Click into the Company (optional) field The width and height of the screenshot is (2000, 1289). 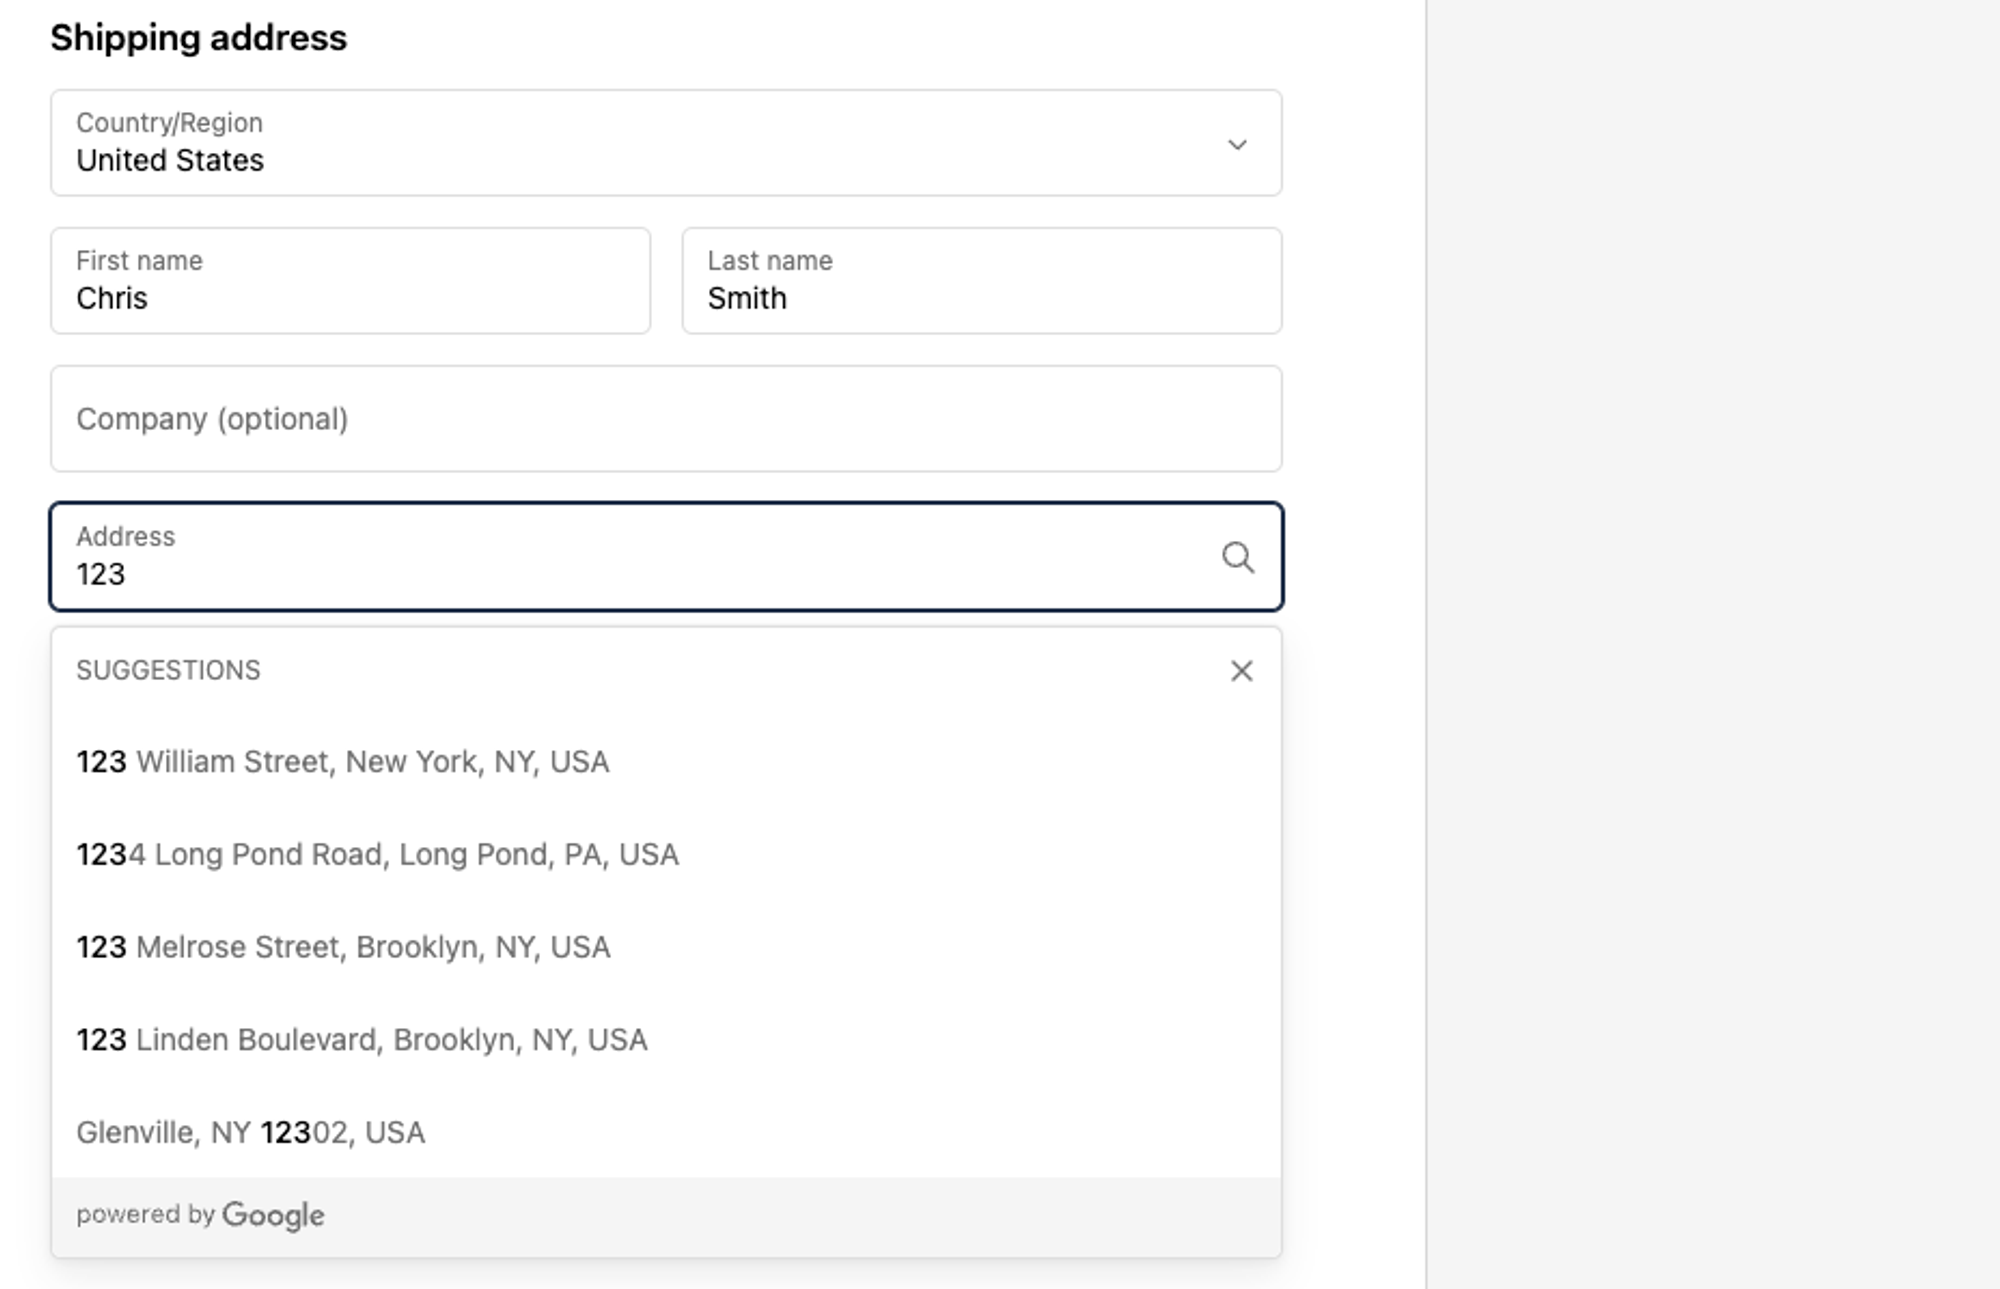pyautogui.click(x=665, y=419)
